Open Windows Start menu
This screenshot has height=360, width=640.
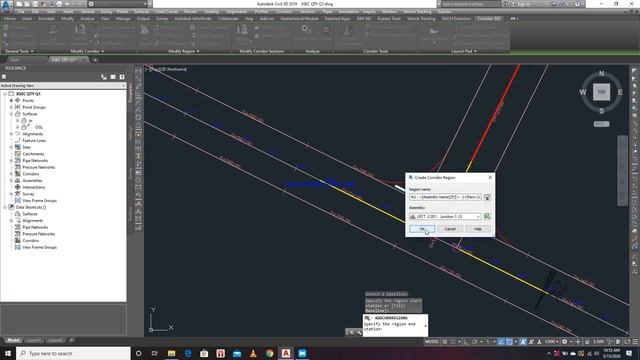(8, 353)
